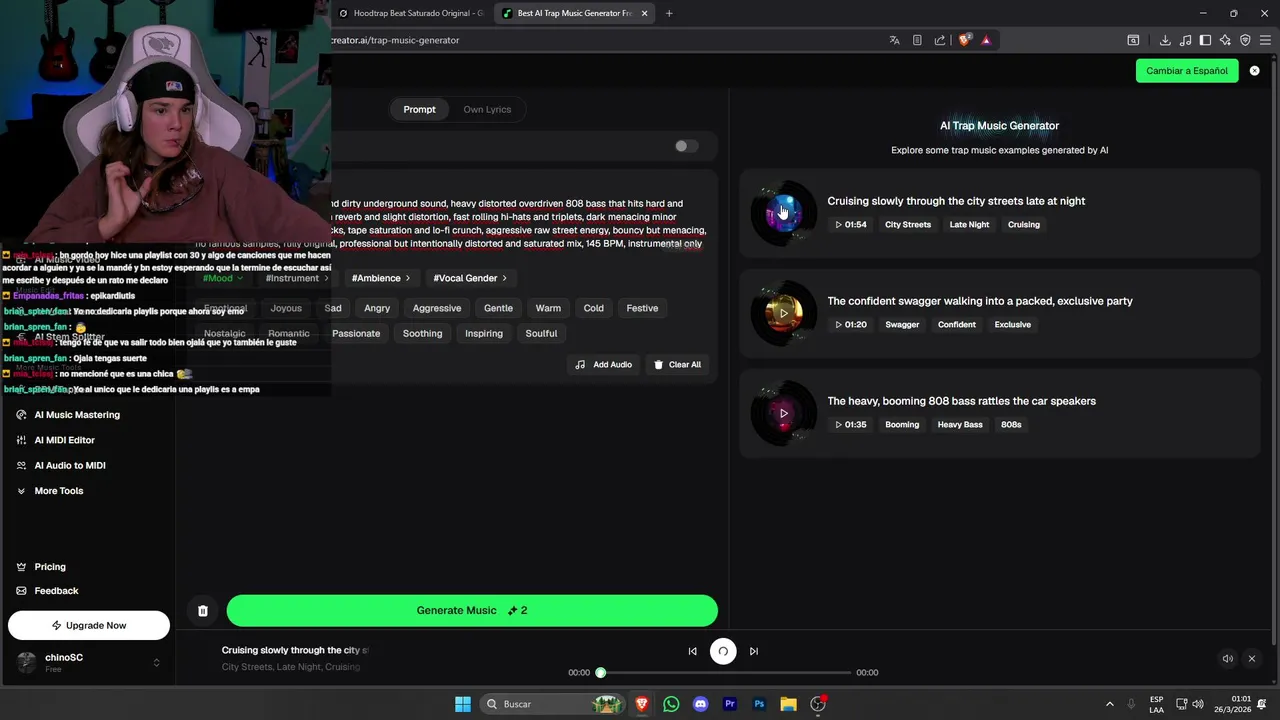The width and height of the screenshot is (1280, 720).
Task: Open Adobe Premiere Pro from taskbar
Action: click(730, 704)
